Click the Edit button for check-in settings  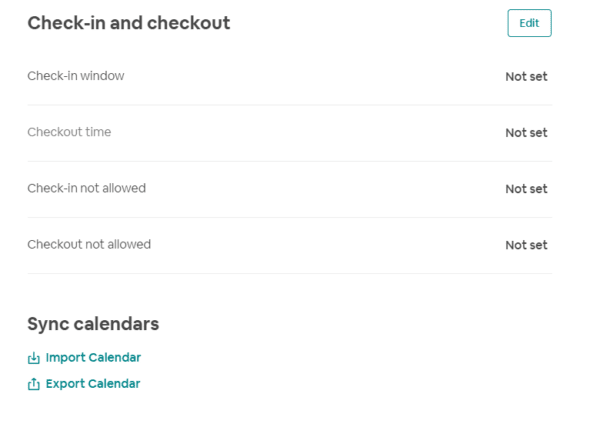click(x=529, y=23)
